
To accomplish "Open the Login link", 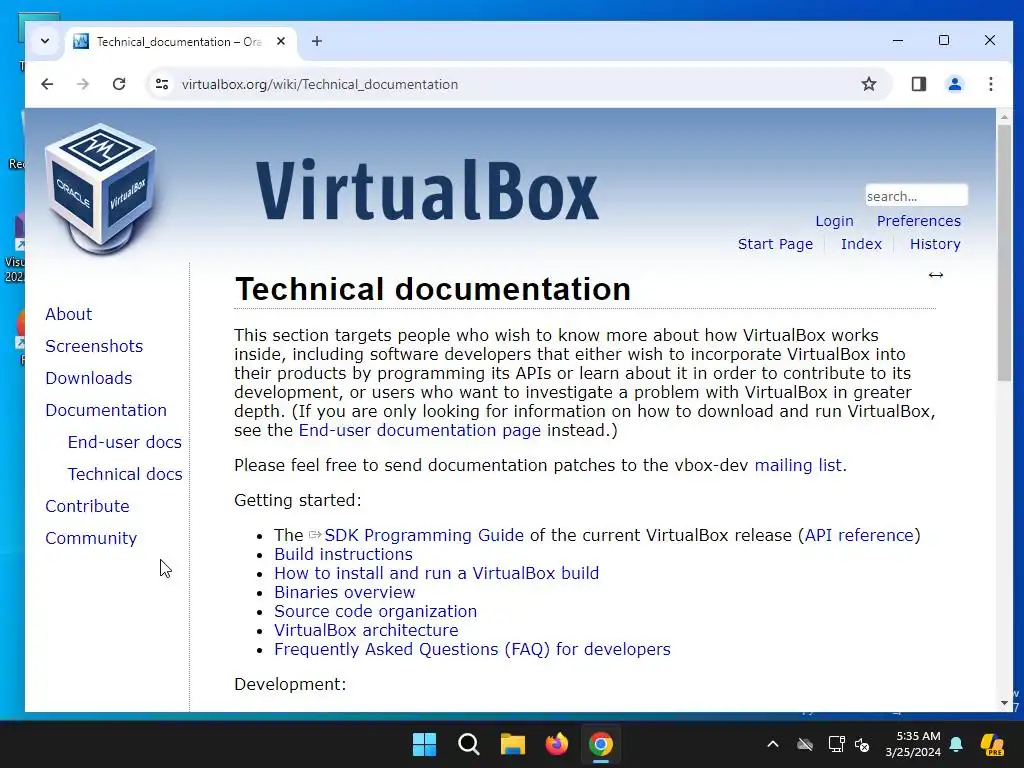I will 834,221.
